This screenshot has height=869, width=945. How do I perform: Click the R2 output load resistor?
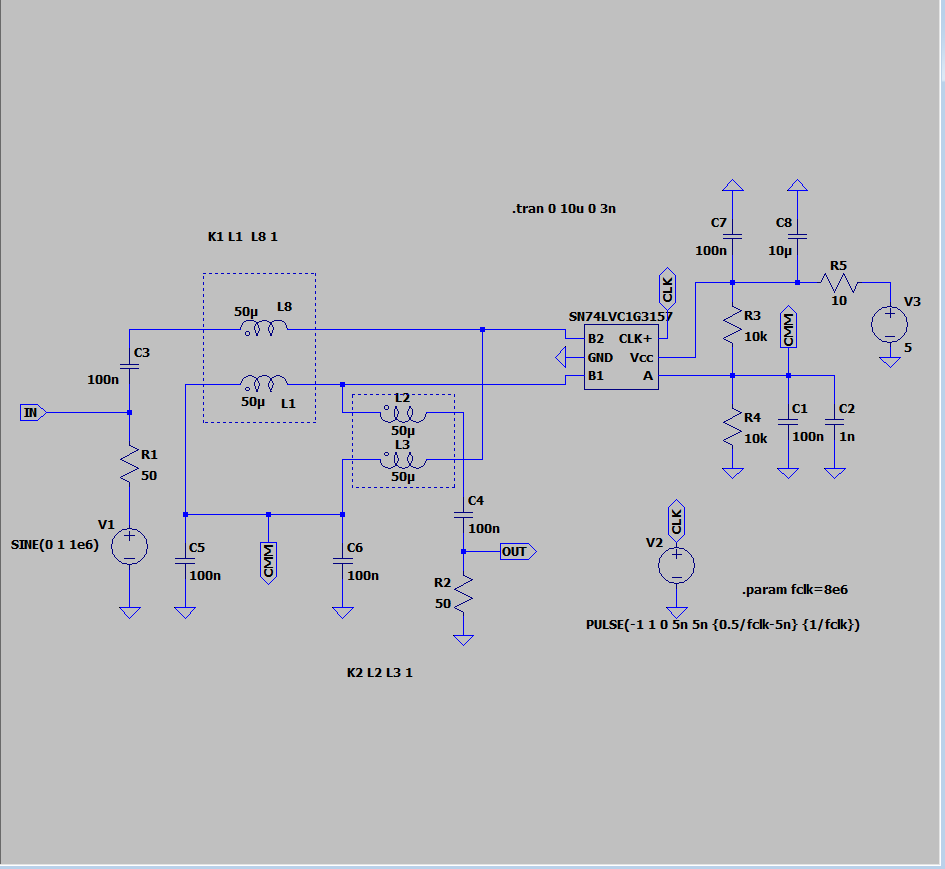462,598
